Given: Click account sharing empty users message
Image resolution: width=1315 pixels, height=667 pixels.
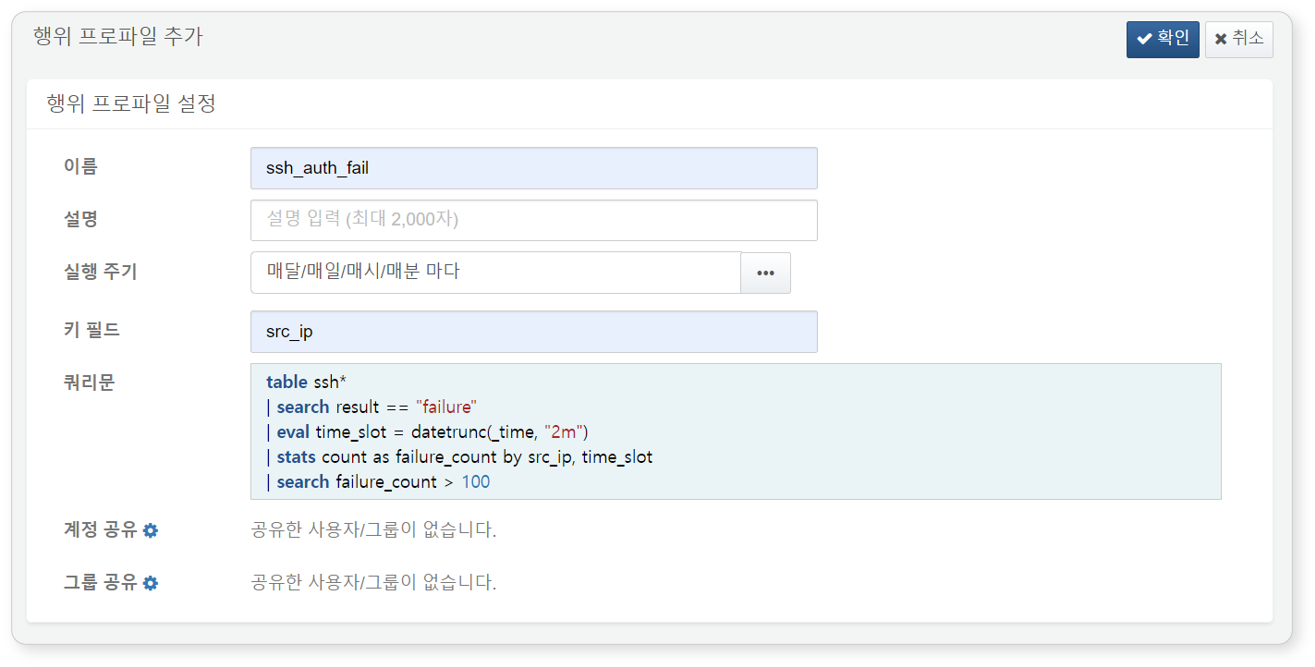Looking at the screenshot, I should pos(373,530).
